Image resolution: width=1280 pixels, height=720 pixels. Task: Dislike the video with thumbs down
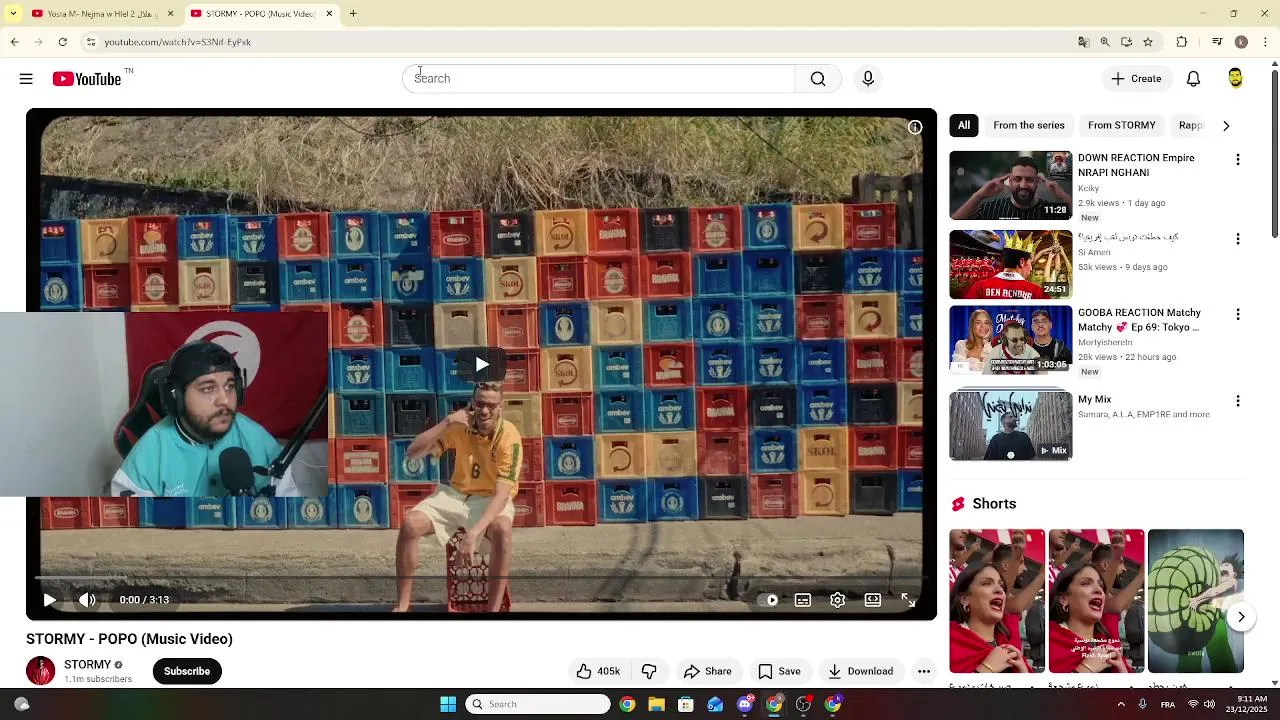(x=649, y=671)
